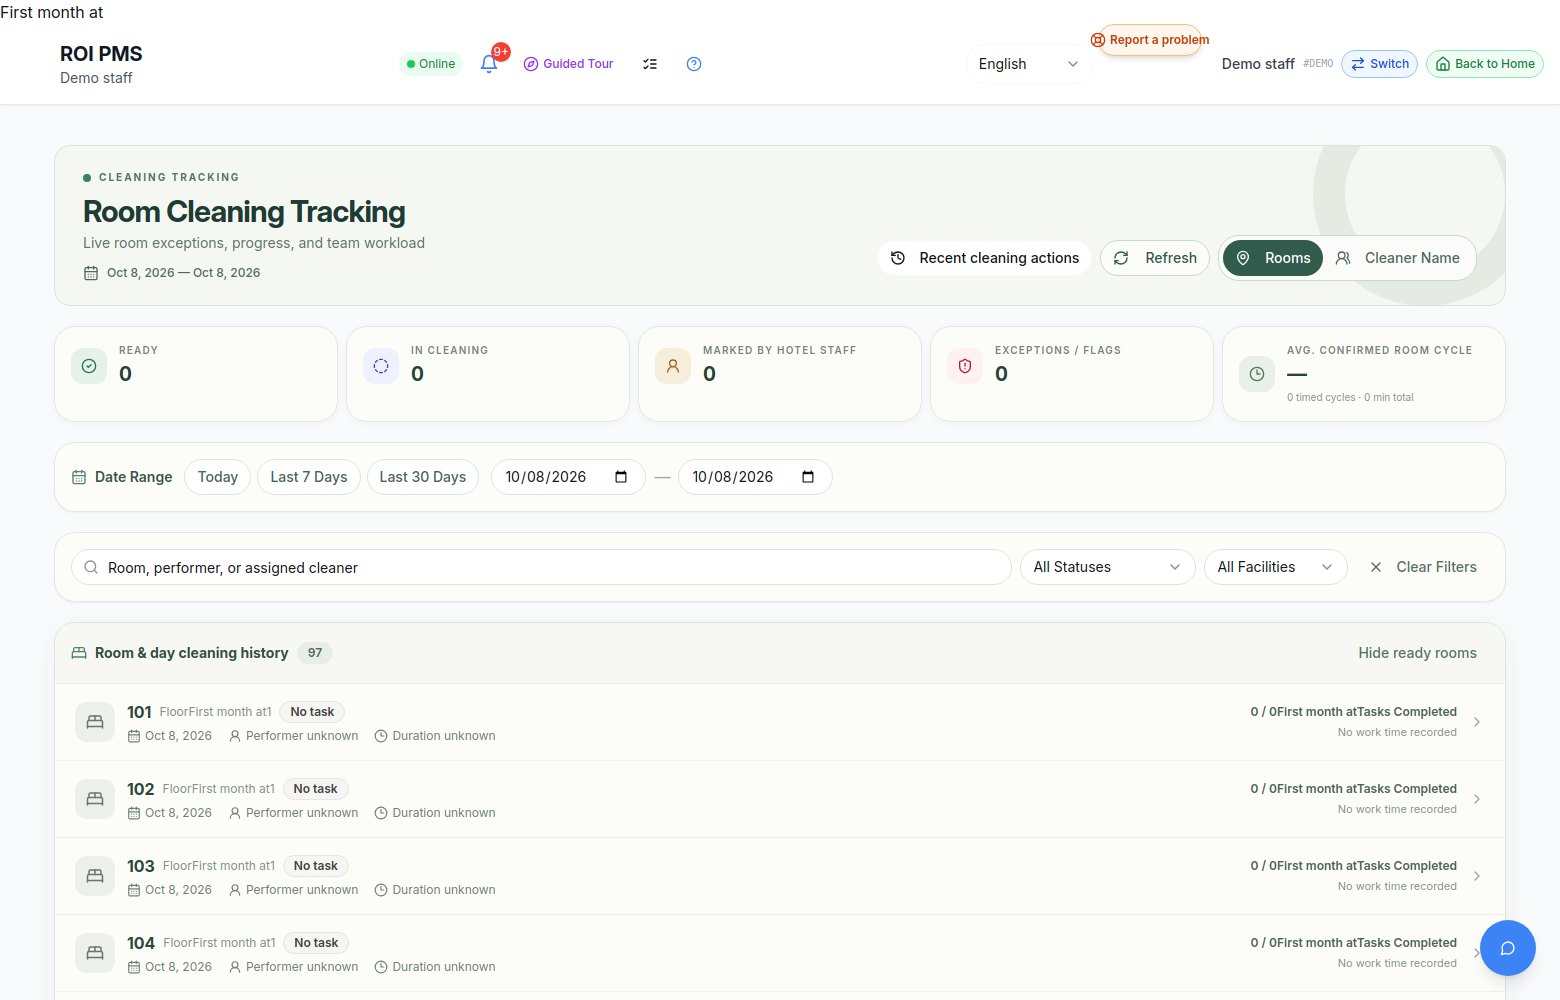Click the search magnifier icon
The height and width of the screenshot is (1000, 1560).
[91, 567]
